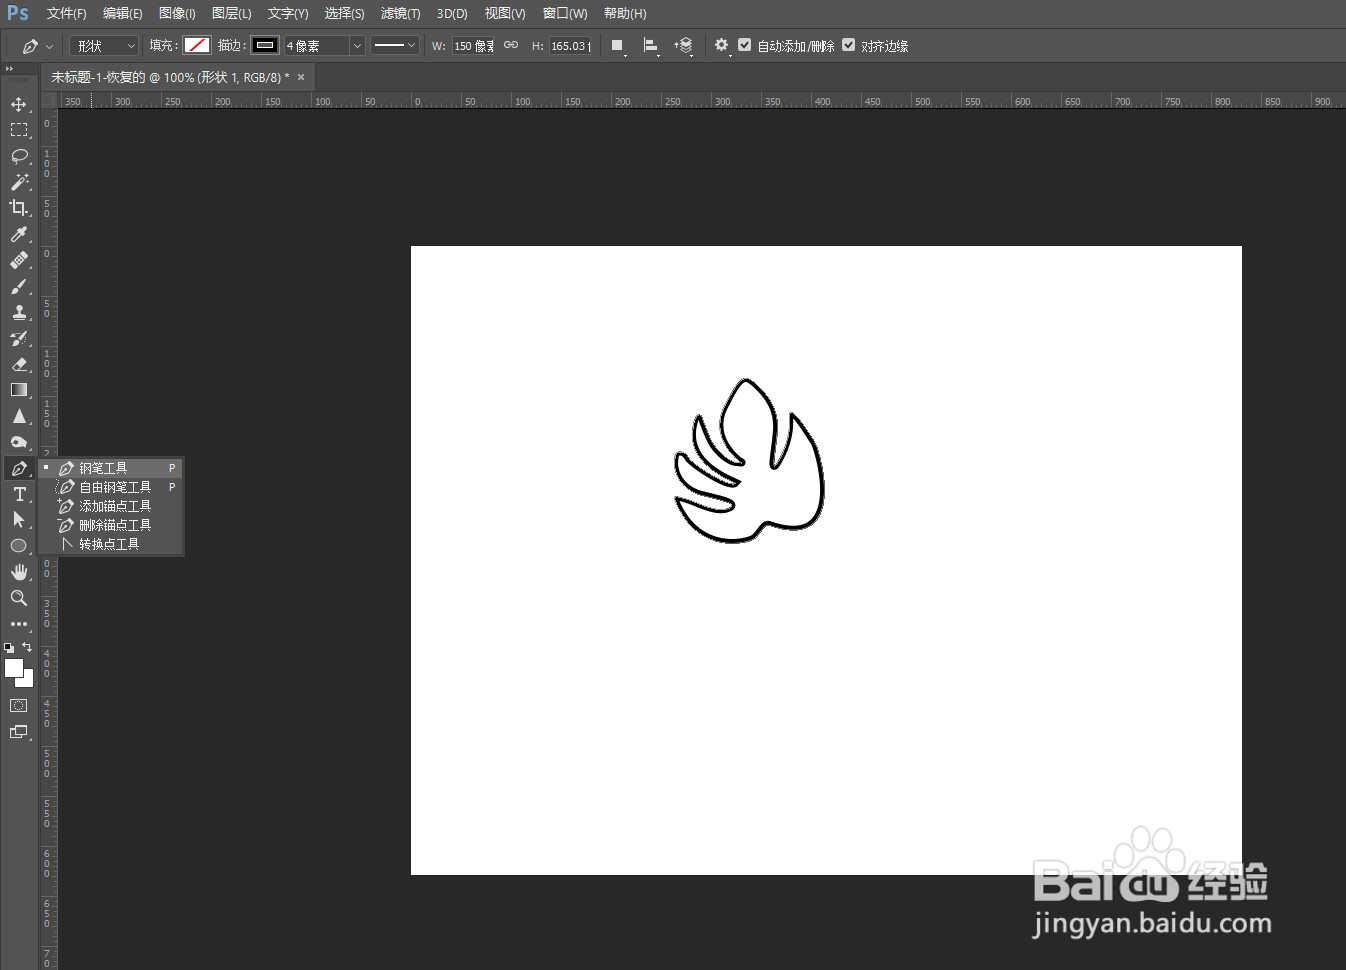Click the Pen tool in toolbar
This screenshot has width=1346, height=970.
19,468
